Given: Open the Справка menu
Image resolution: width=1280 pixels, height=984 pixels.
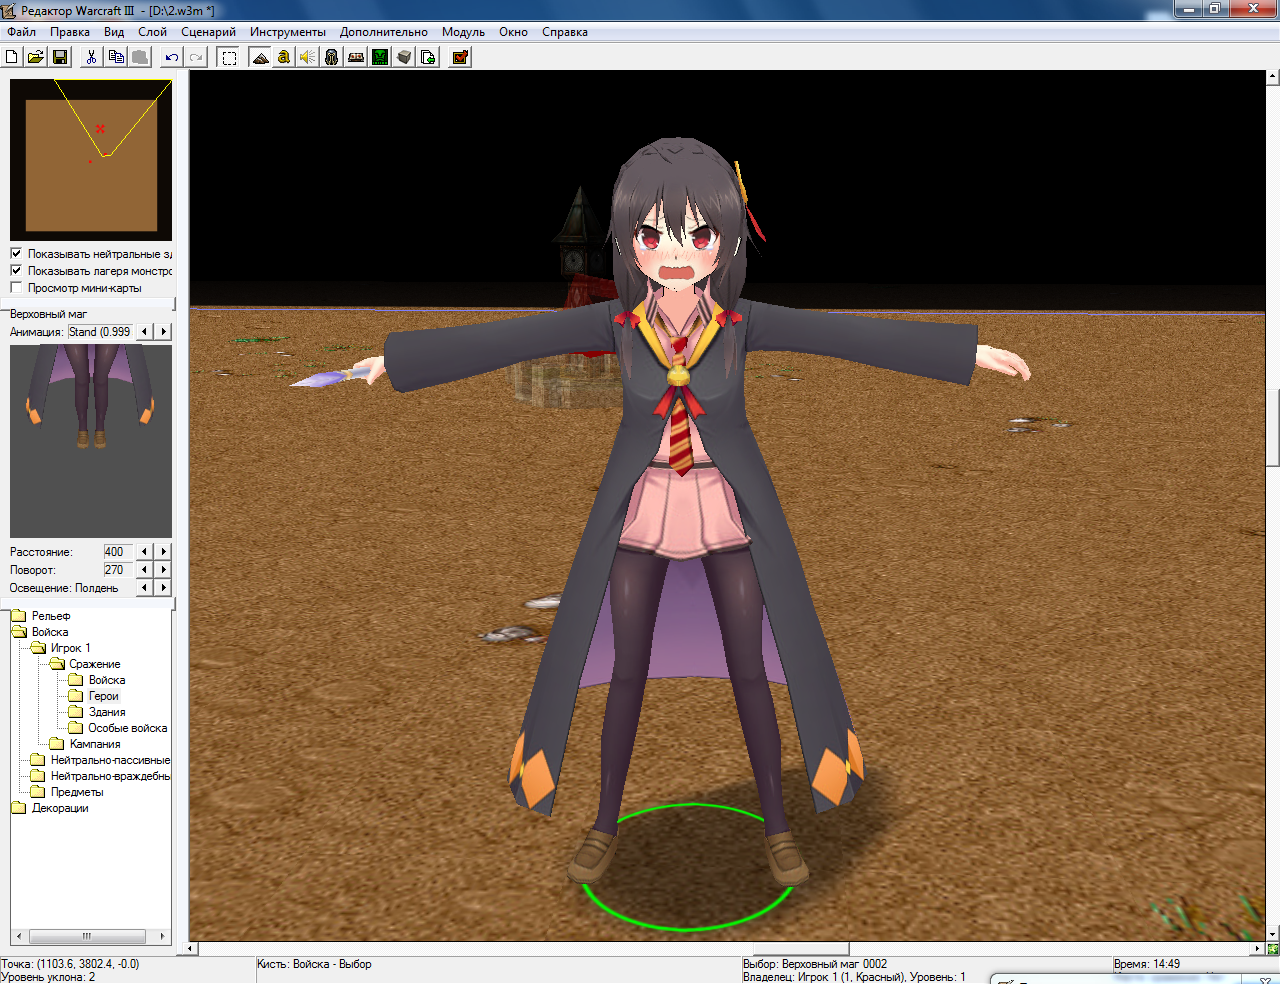Looking at the screenshot, I should tap(565, 32).
